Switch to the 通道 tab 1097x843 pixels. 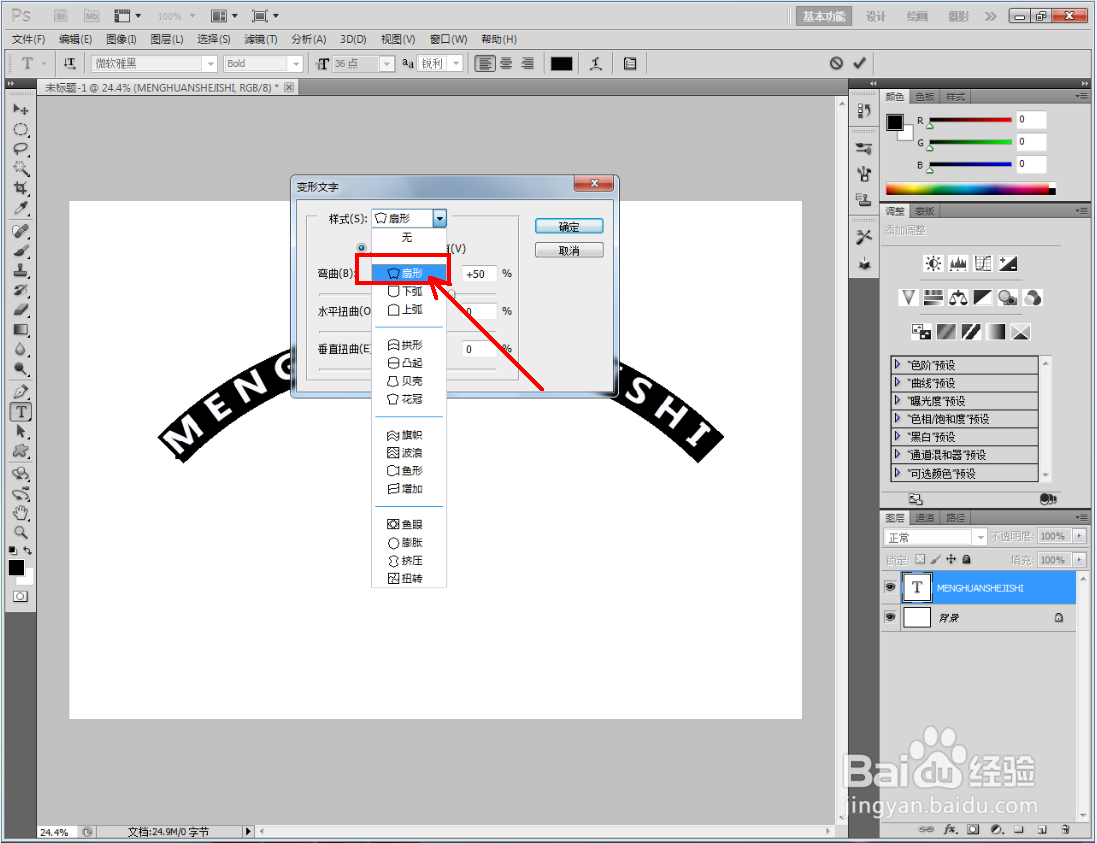[924, 518]
